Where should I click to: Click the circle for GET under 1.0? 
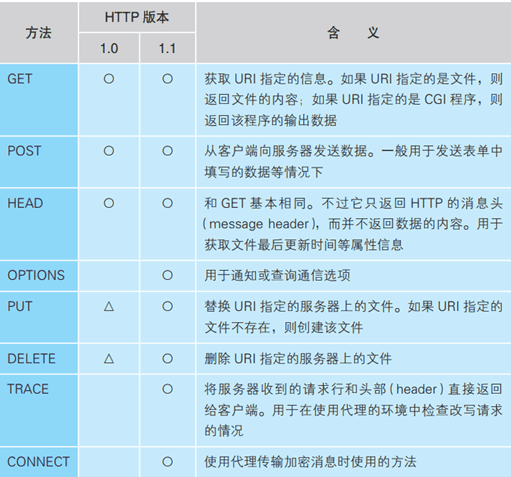coord(109,79)
